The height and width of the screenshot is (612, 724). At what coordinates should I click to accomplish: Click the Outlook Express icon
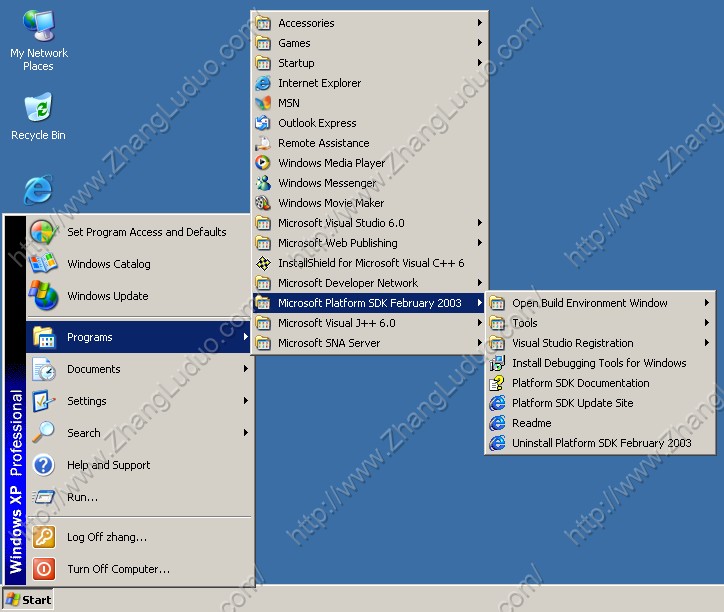[x=263, y=123]
